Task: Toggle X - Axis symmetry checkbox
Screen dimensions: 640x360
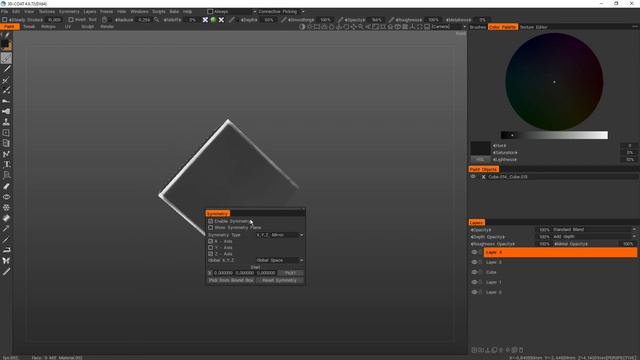Action: [x=211, y=241]
